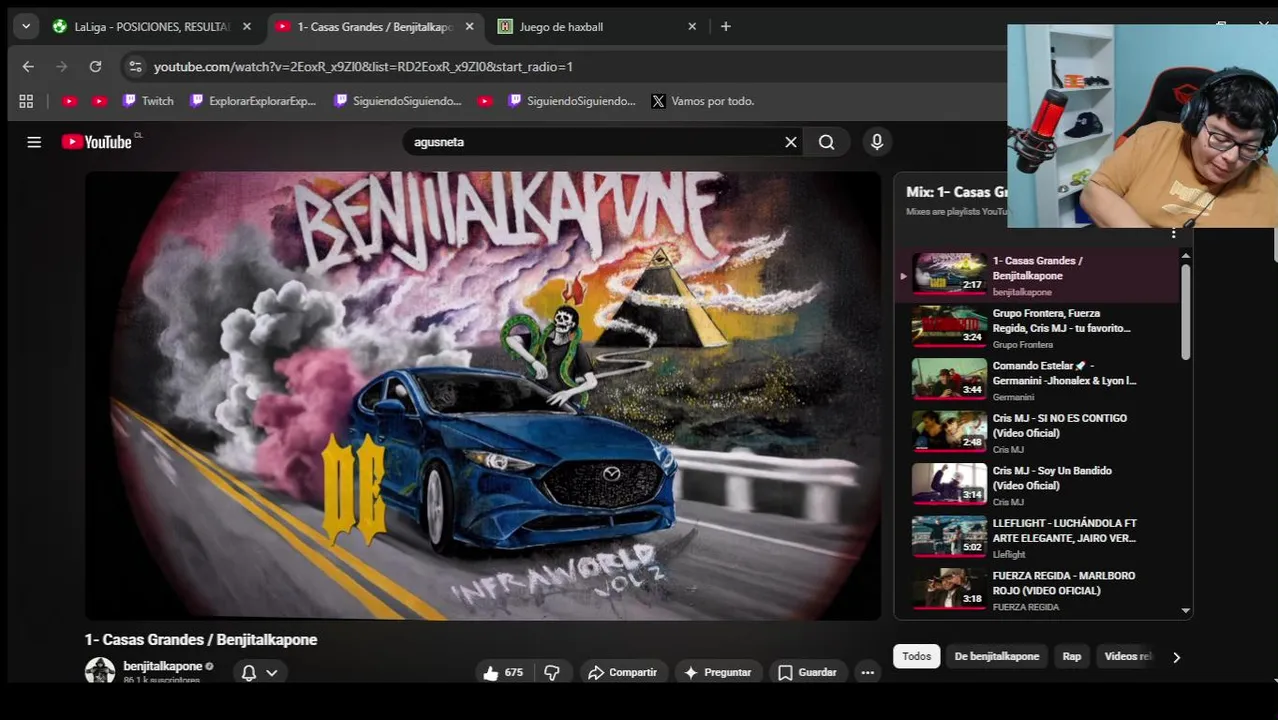
Task: Clear the search query with X
Action: tap(791, 142)
